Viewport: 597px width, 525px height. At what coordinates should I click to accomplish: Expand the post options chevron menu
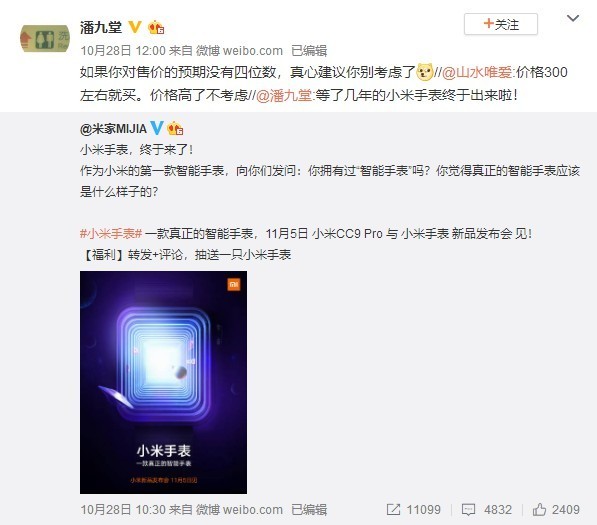(x=573, y=18)
